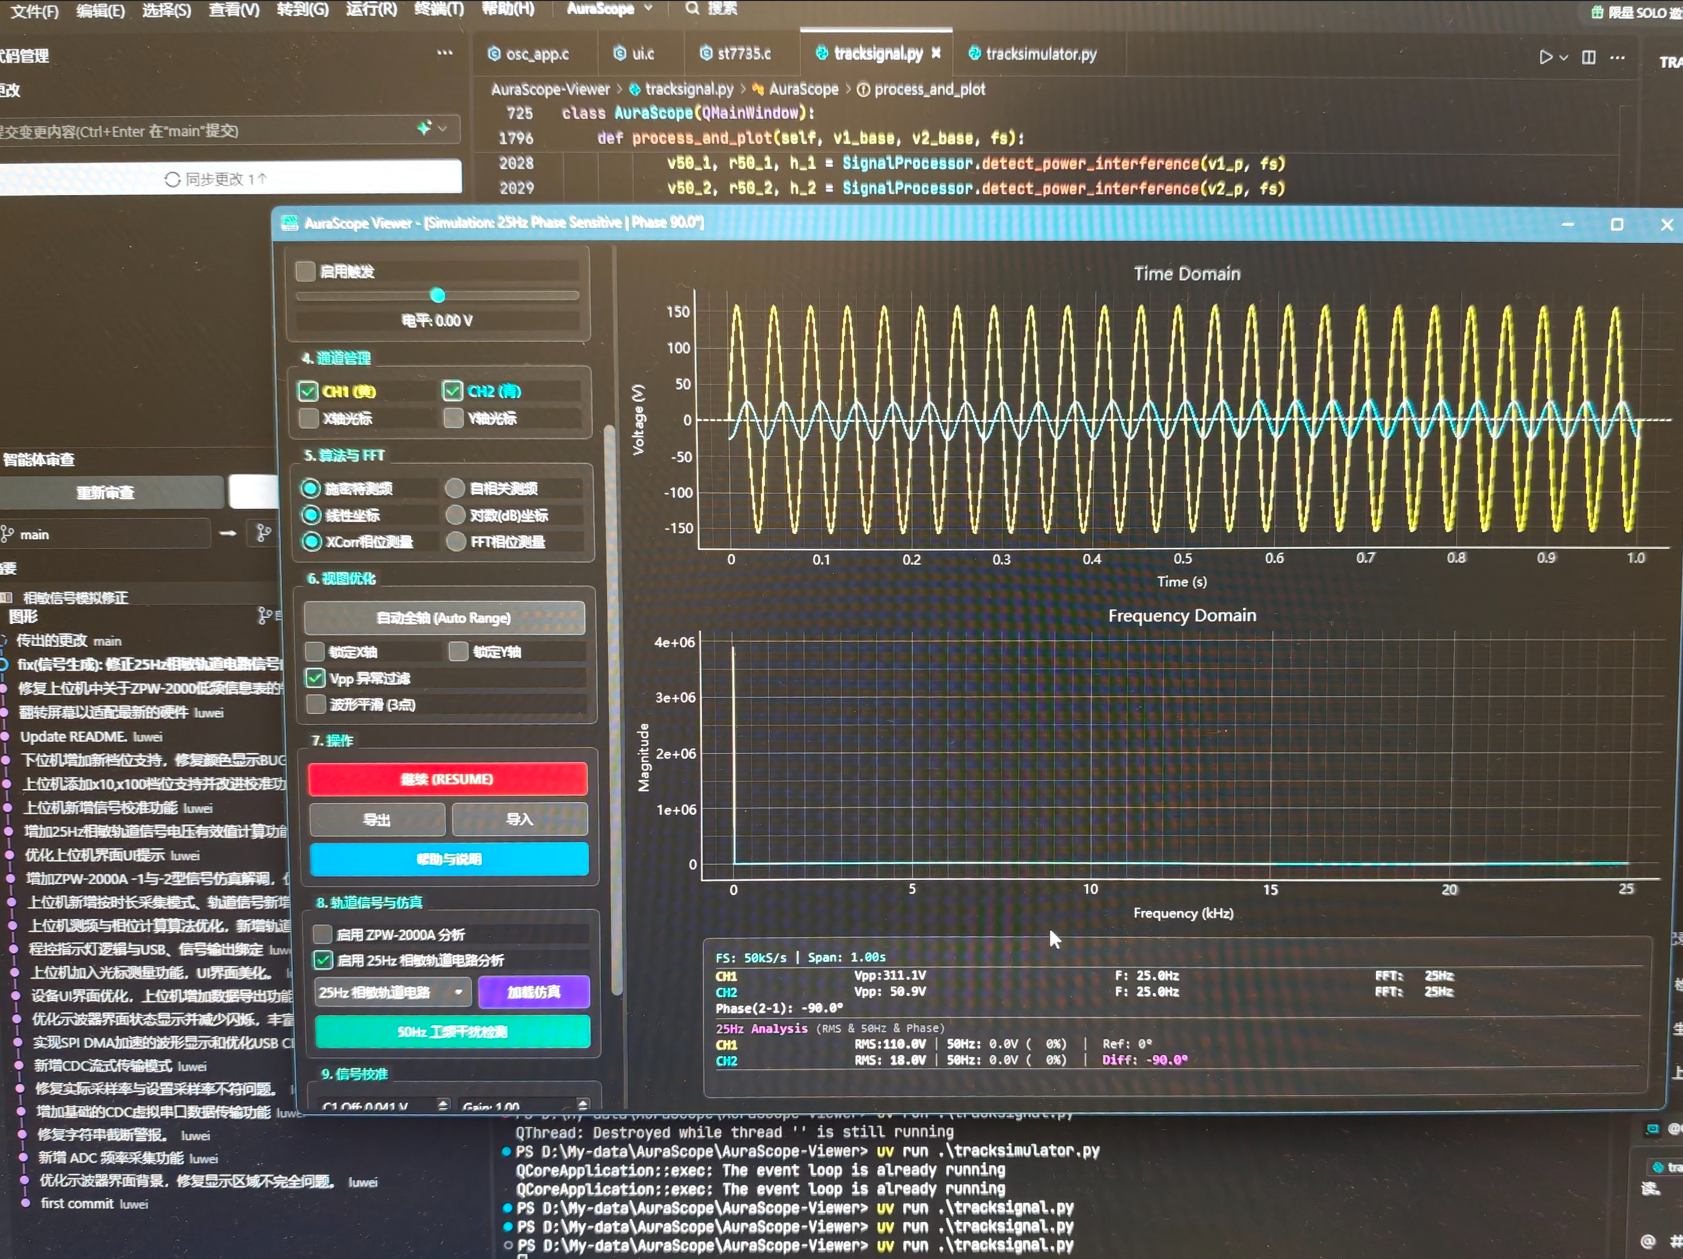
Task: Enable 启用触发 checkbox
Action: pyautogui.click(x=306, y=271)
